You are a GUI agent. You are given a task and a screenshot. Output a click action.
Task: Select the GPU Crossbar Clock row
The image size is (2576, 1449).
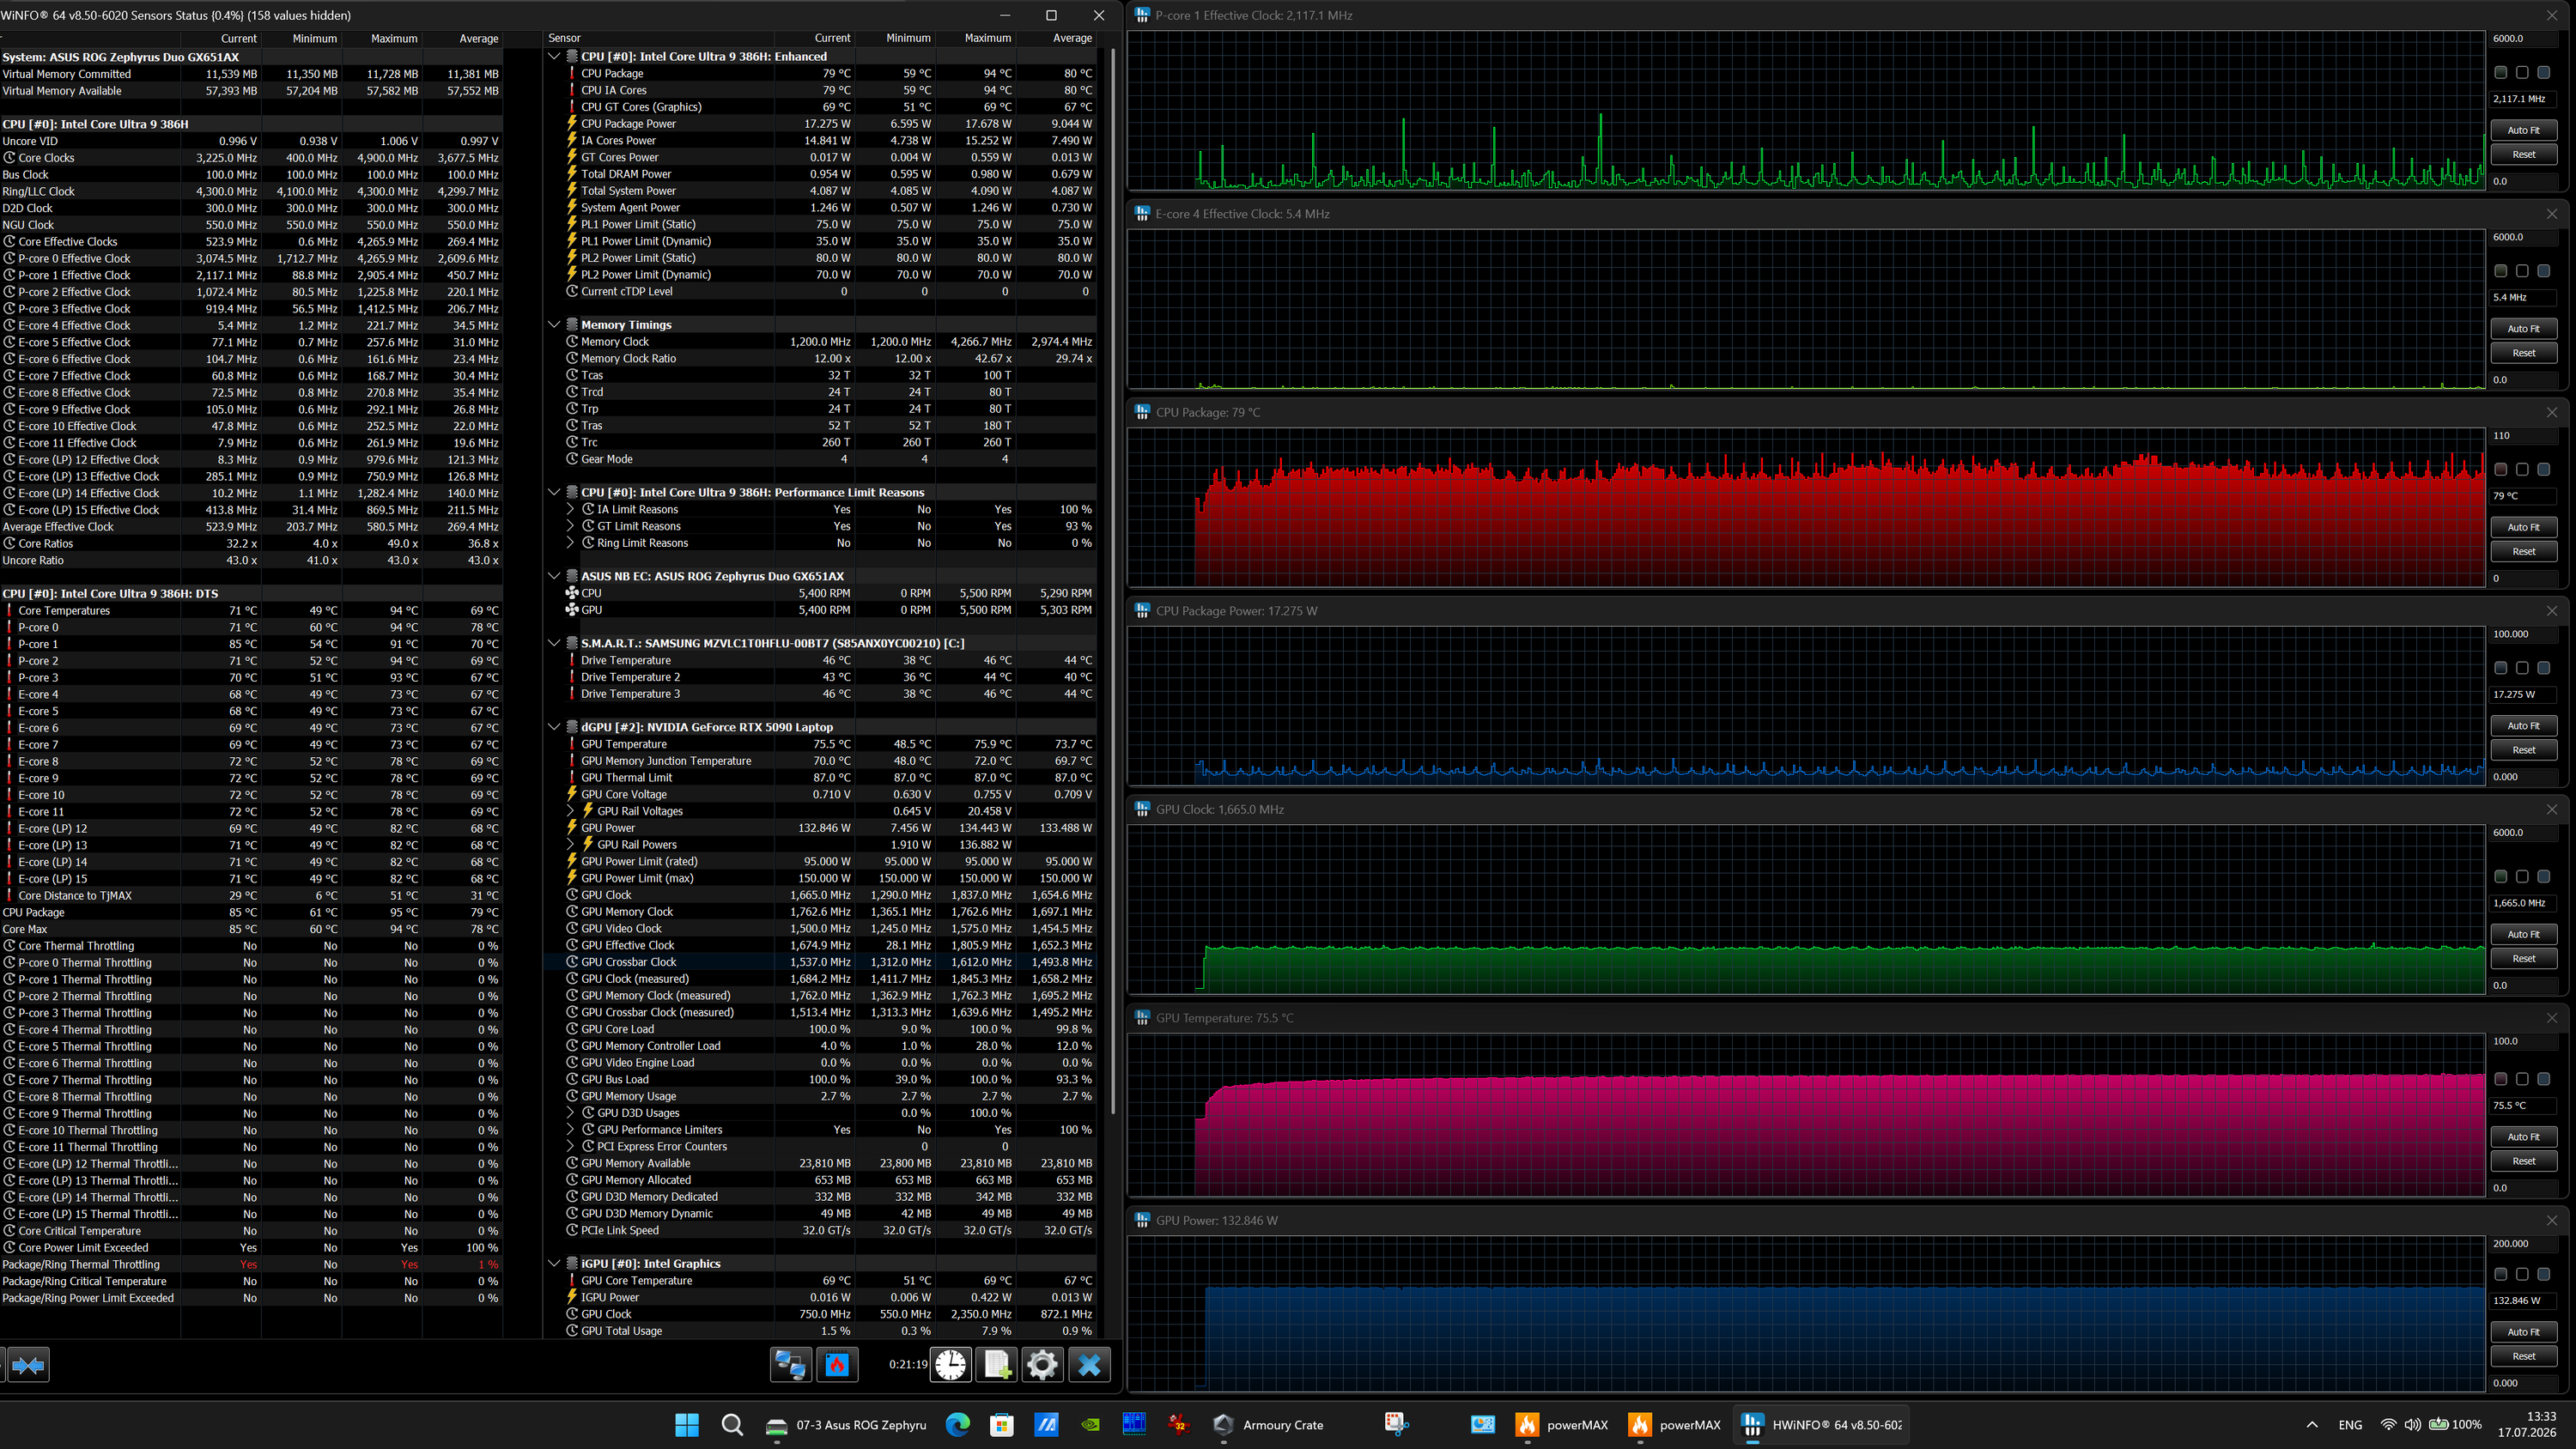[820, 962]
